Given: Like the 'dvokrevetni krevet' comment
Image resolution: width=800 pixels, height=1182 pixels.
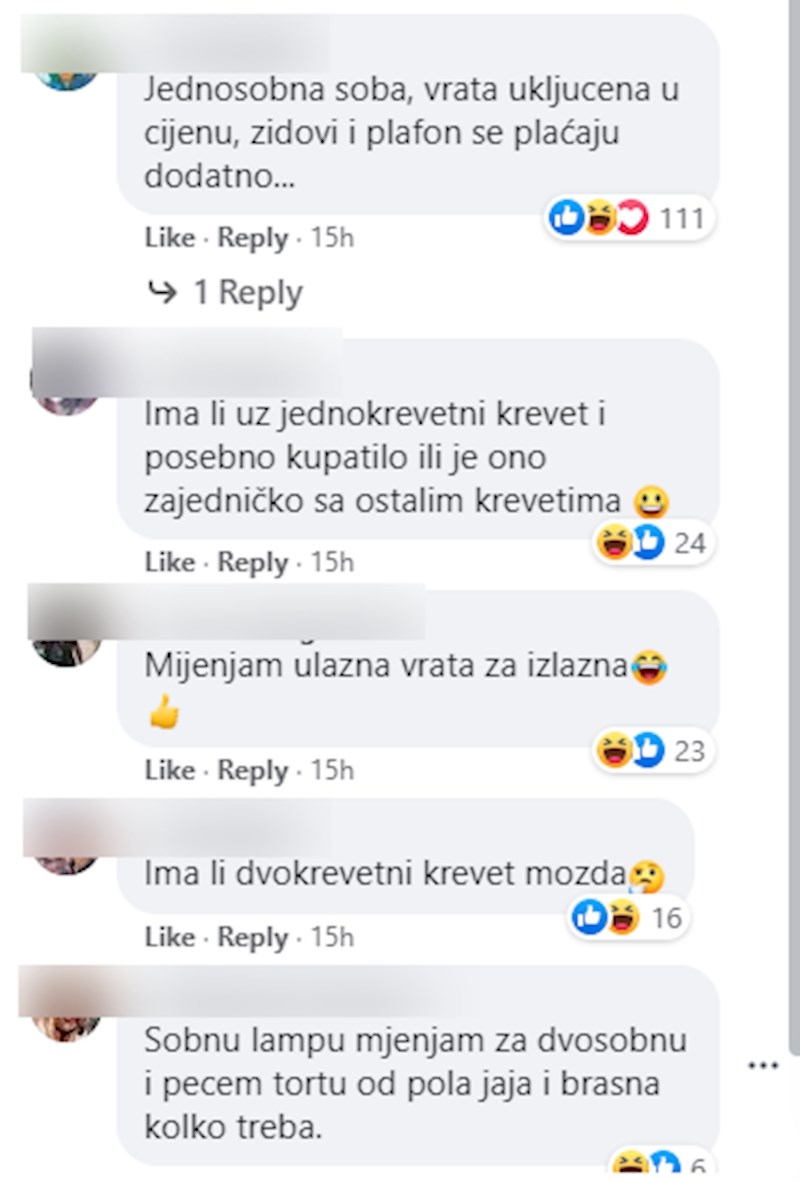Looking at the screenshot, I should [170, 936].
